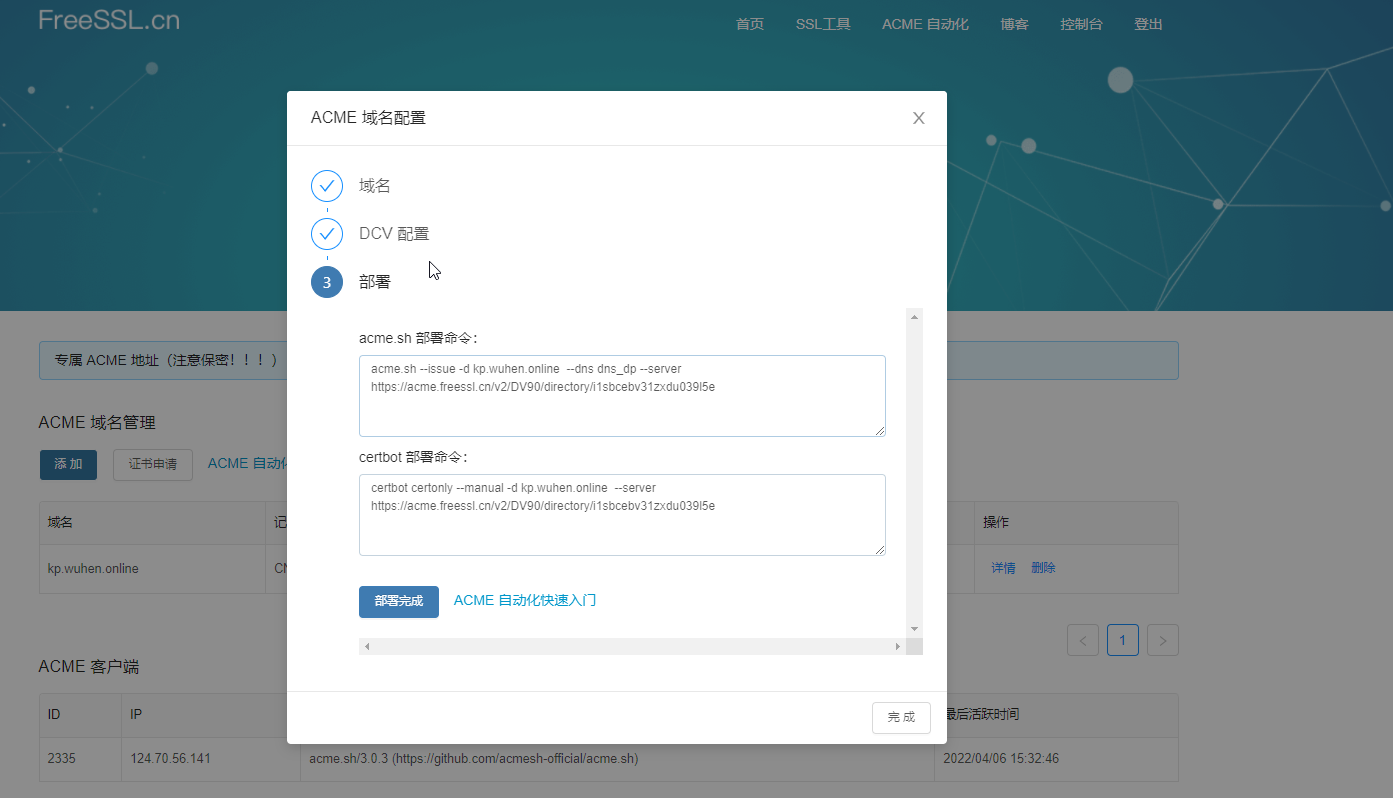
Task: Click the DCV 配置 step checkmark icon
Action: coord(327,234)
